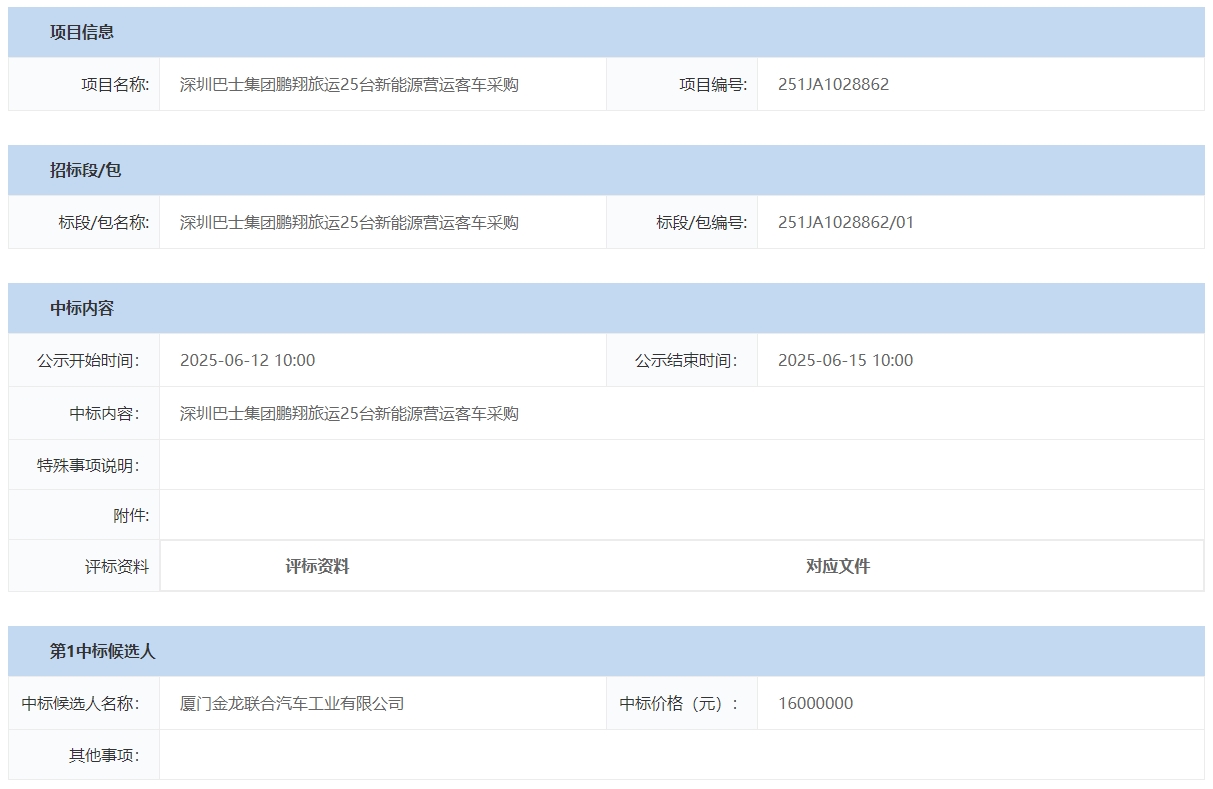Click the 公示结束时间 label

[686, 361]
